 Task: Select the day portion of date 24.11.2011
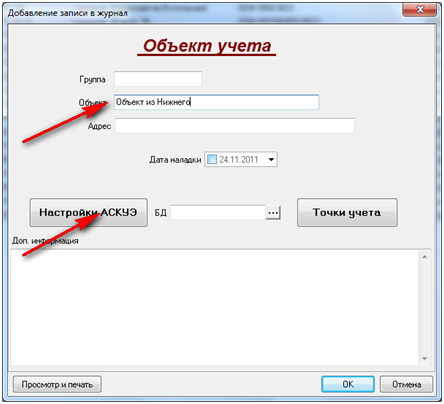[x=223, y=160]
